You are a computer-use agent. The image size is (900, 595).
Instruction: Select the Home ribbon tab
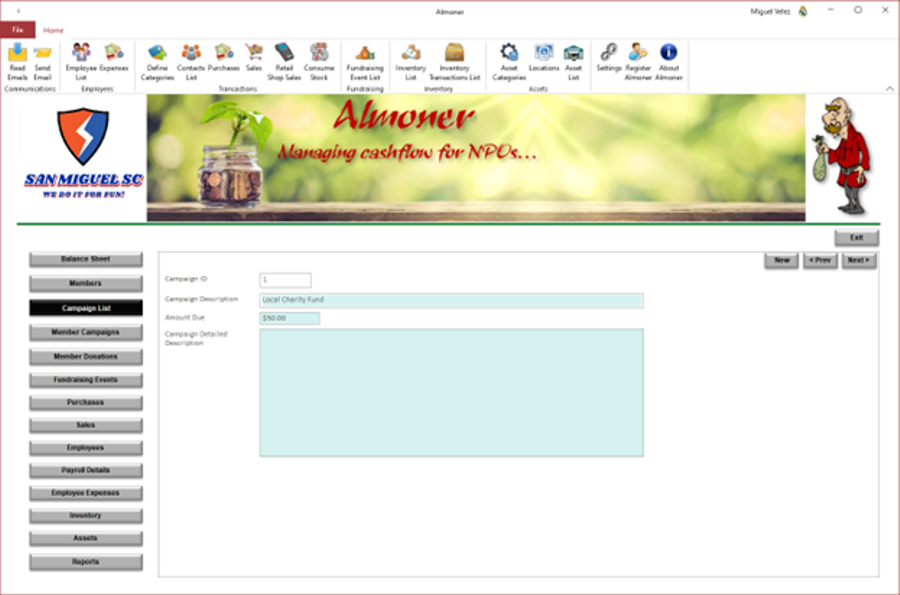coord(53,30)
